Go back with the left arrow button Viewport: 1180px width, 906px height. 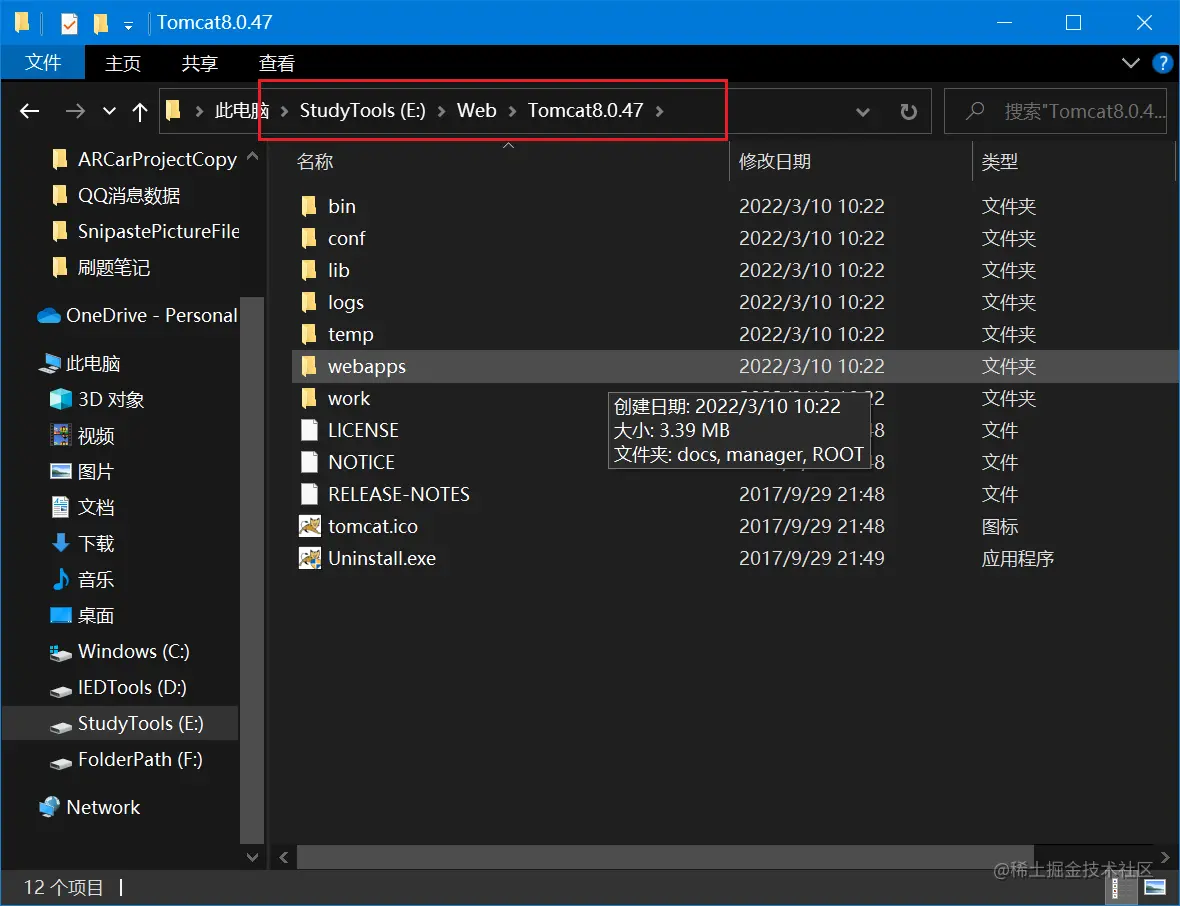tap(30, 111)
